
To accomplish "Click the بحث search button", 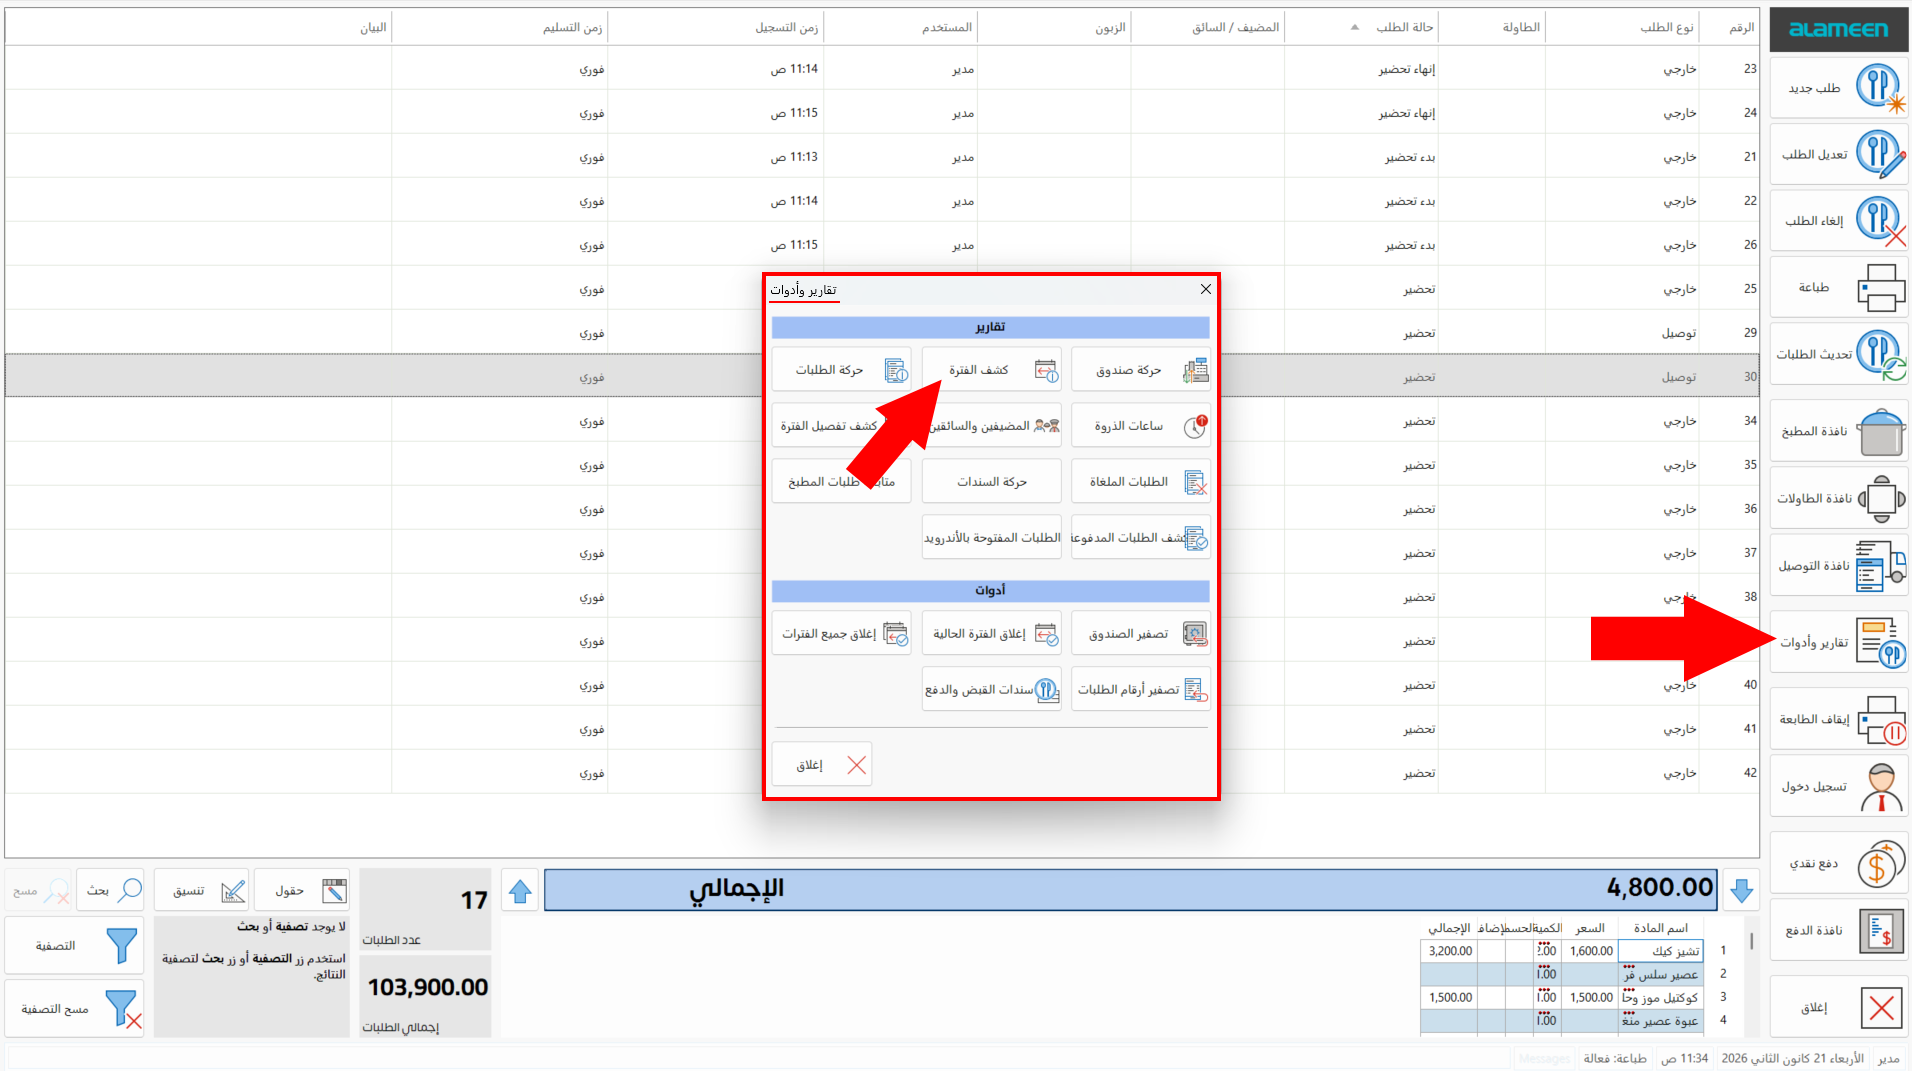I will tap(111, 890).
